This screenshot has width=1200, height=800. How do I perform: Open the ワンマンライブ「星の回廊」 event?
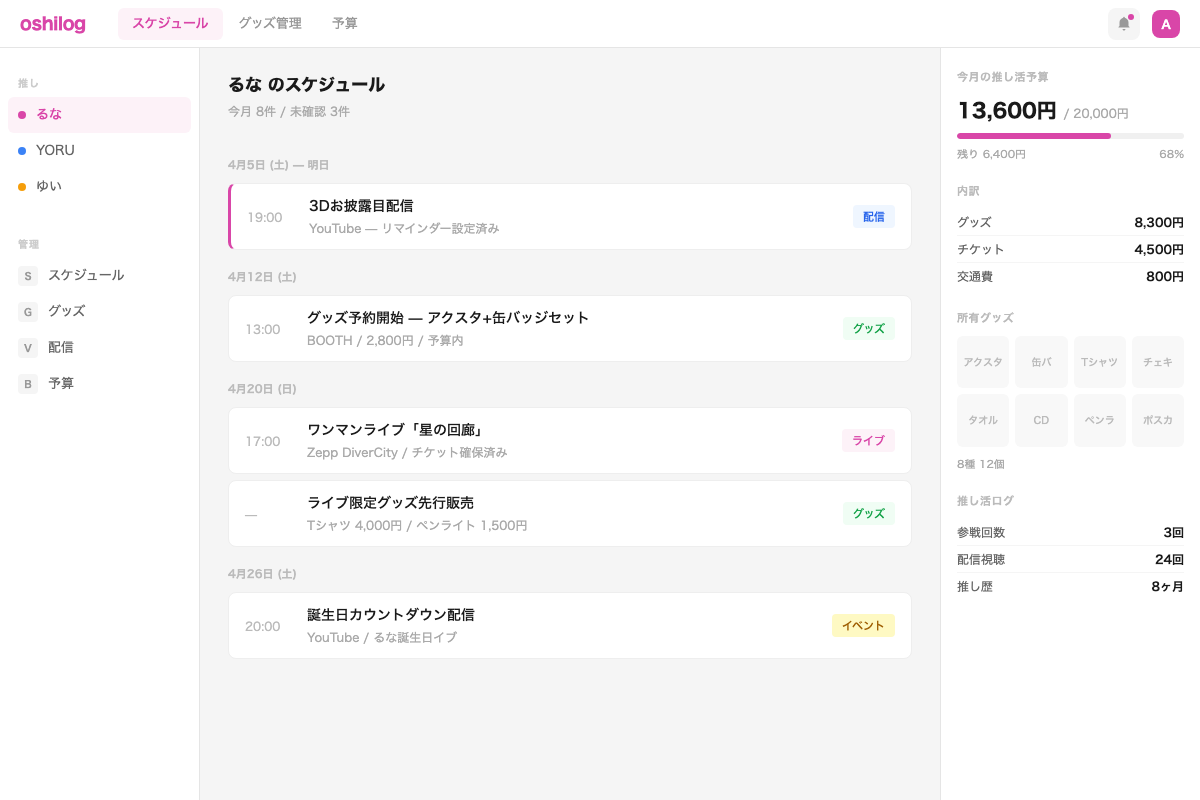(570, 440)
